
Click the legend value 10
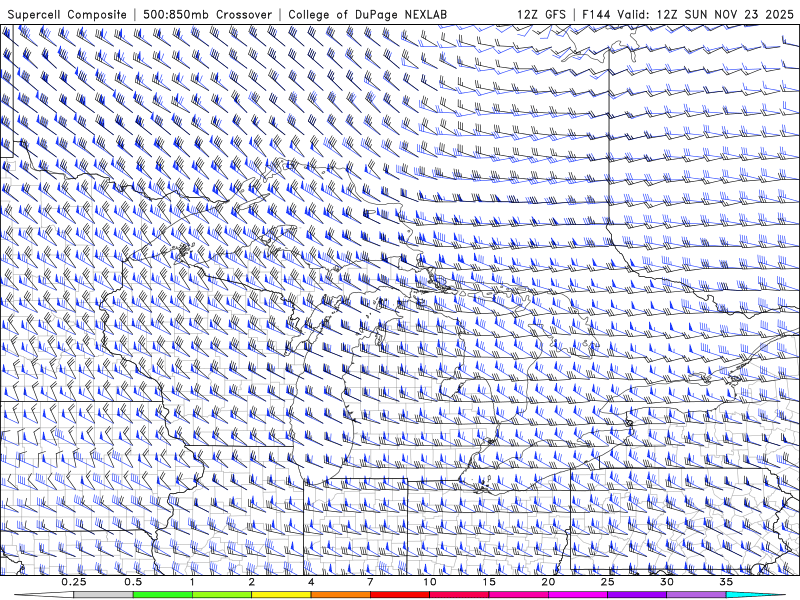(430, 582)
